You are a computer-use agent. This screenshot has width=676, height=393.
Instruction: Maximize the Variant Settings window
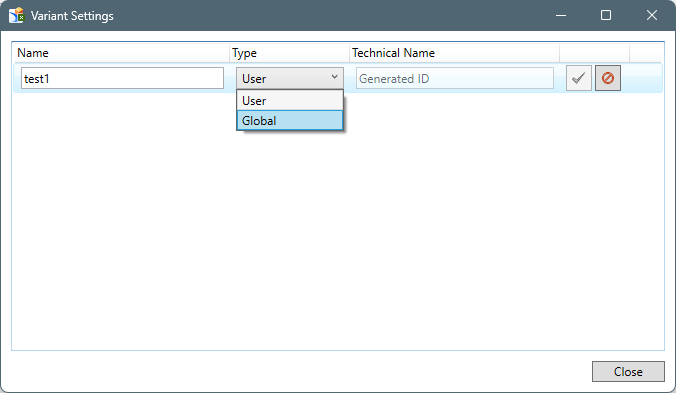point(606,16)
